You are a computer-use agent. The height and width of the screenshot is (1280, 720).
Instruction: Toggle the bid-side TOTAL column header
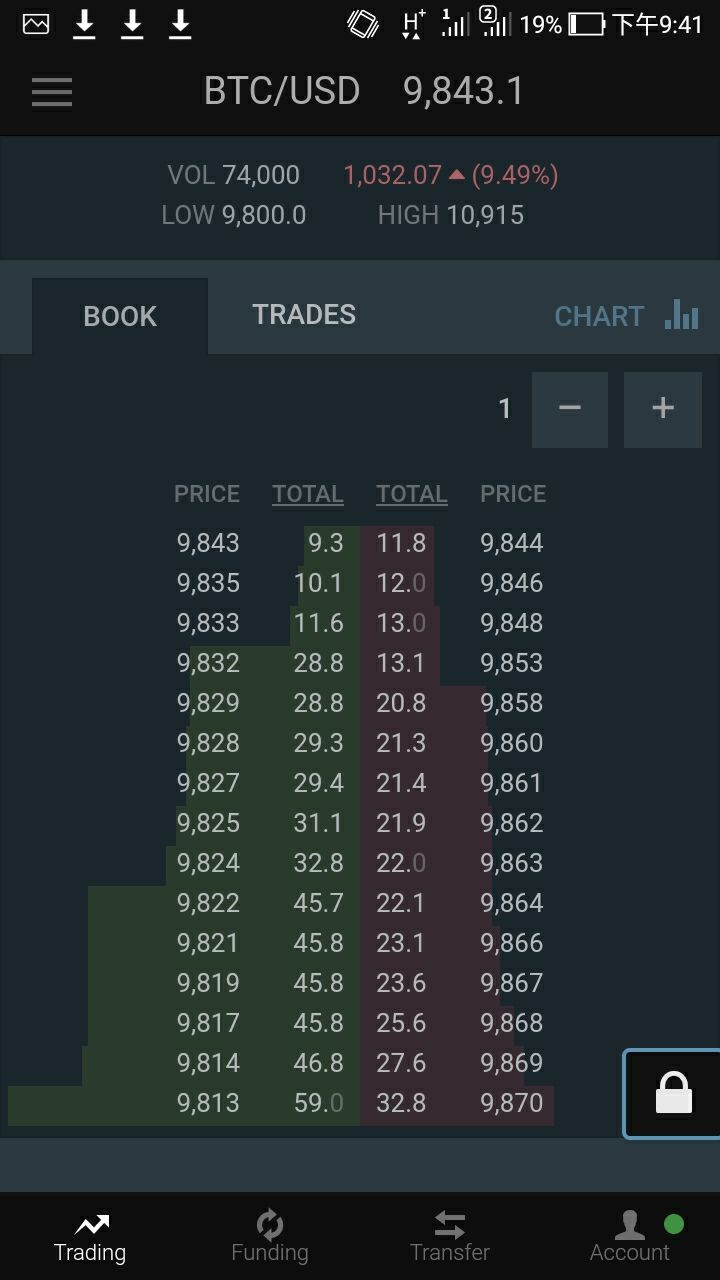[x=308, y=494]
